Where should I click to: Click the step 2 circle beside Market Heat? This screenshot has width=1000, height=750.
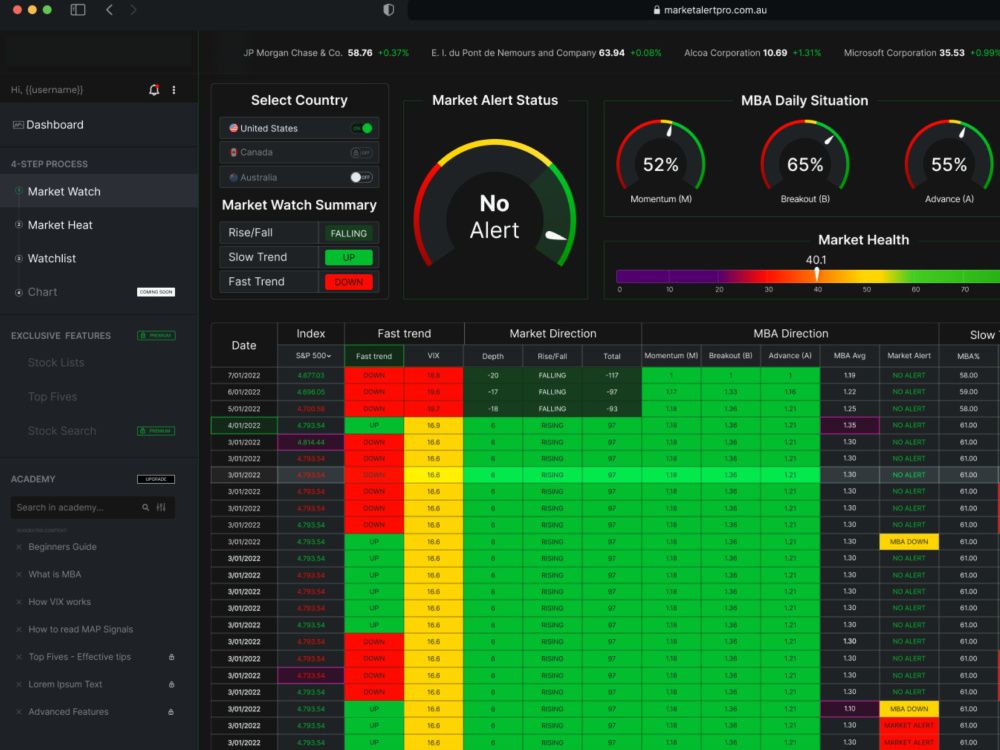(18, 224)
